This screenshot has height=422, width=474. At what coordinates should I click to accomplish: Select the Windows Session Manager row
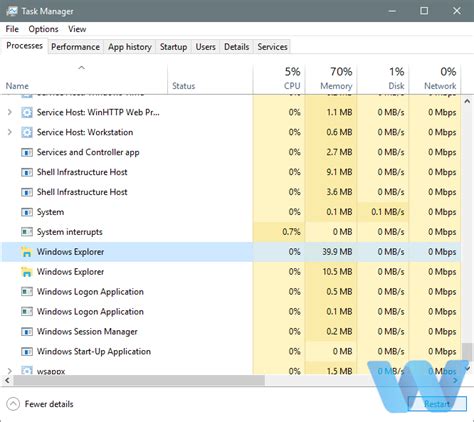point(231,332)
